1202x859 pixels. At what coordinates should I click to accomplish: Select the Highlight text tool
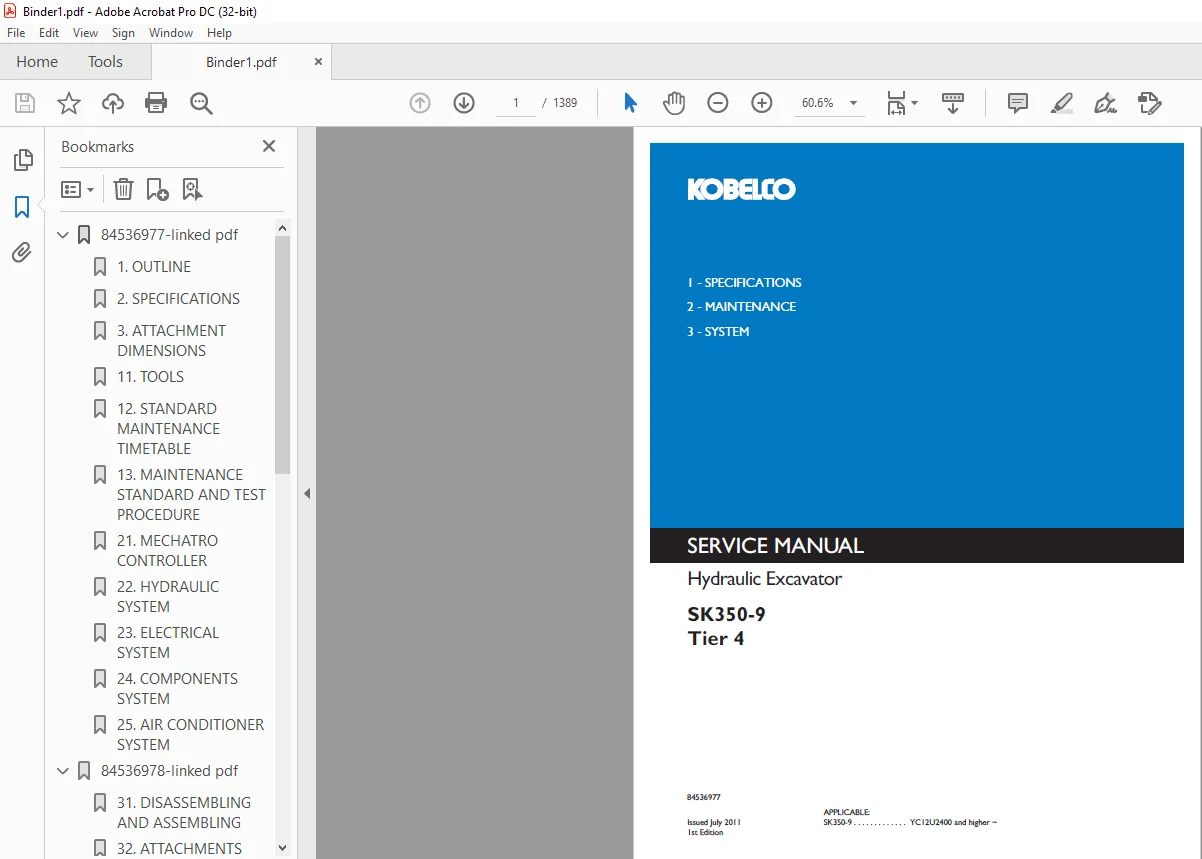pos(1062,103)
